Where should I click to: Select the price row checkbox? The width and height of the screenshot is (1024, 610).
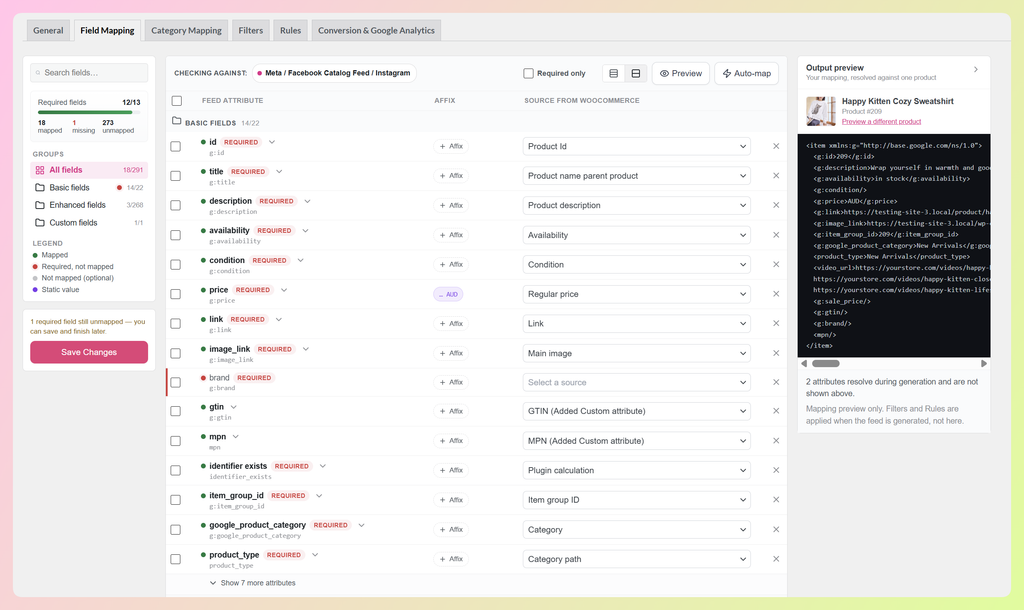[x=176, y=294]
